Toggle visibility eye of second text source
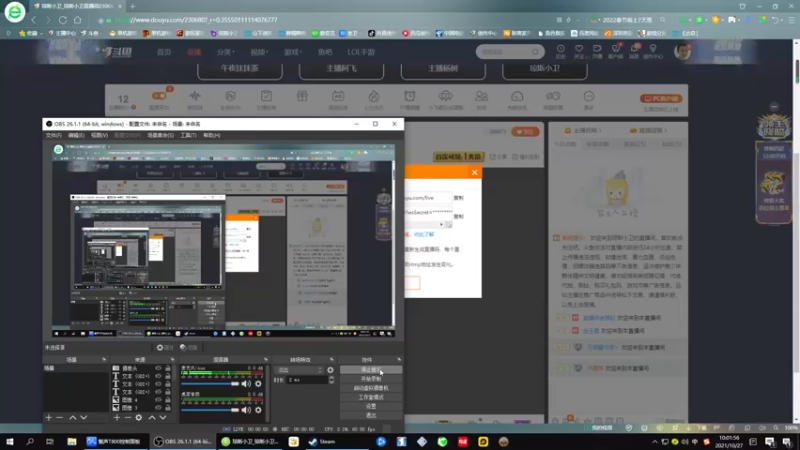The width and height of the screenshot is (800, 450). pyautogui.click(x=158, y=384)
